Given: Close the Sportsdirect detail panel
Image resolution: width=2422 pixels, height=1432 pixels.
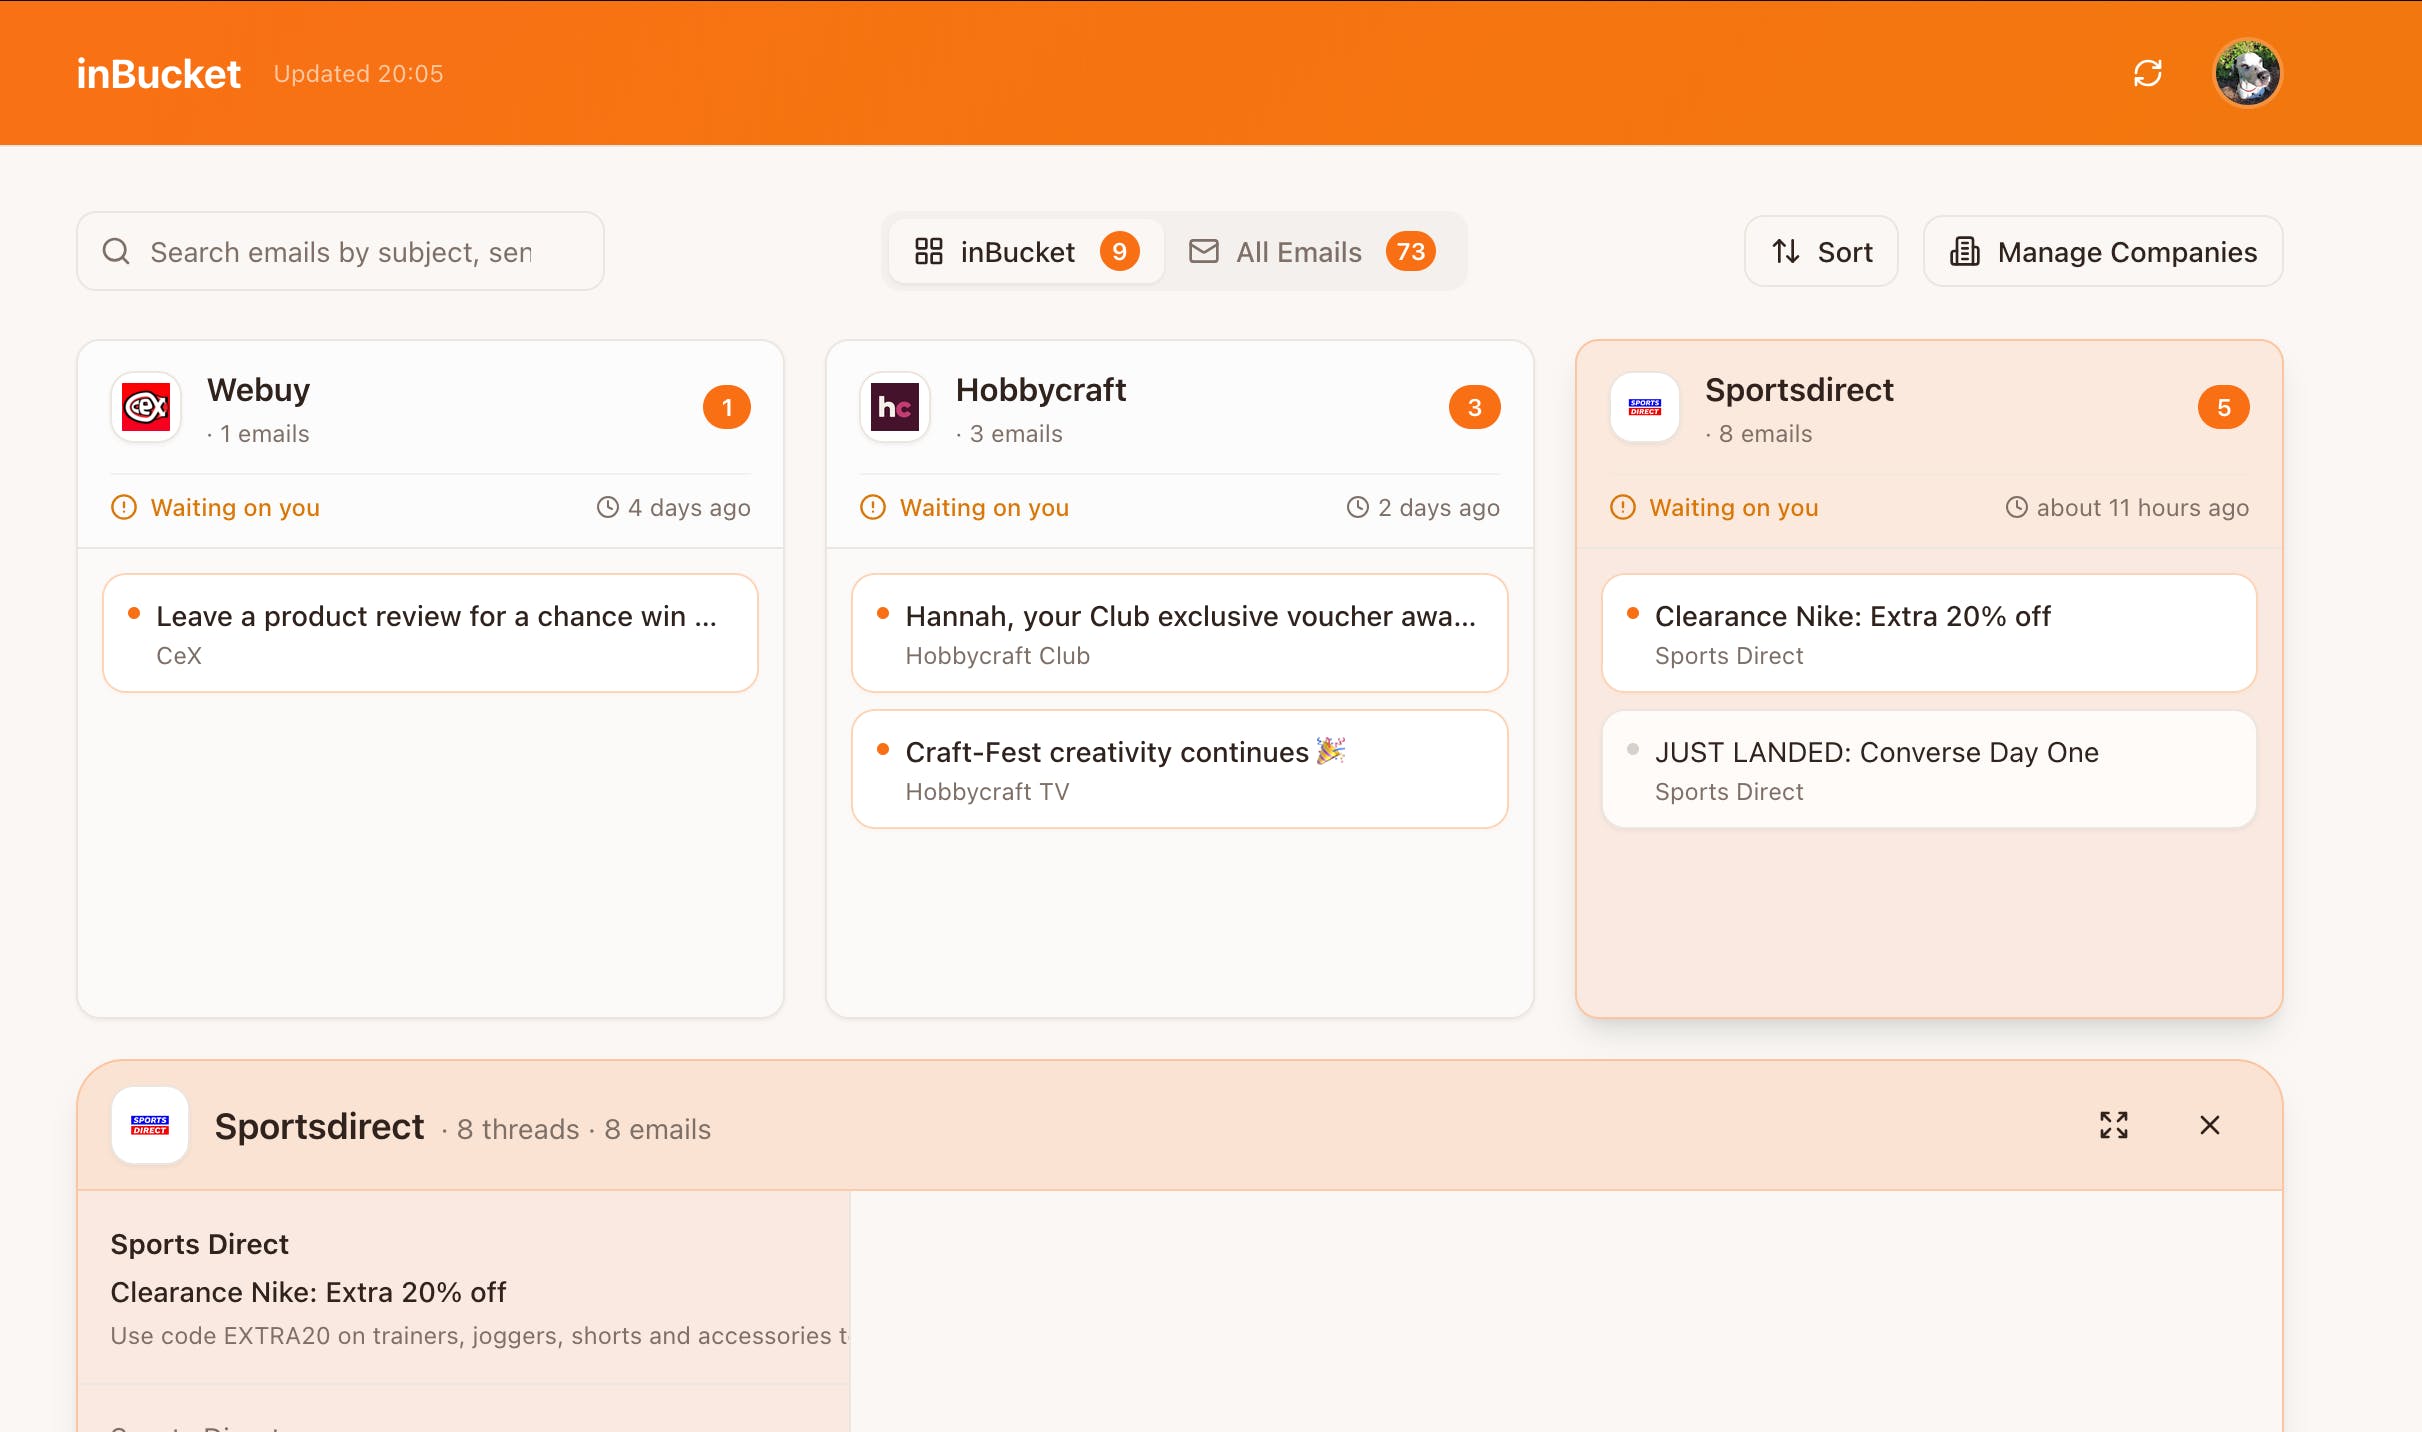Looking at the screenshot, I should pos(2209,1125).
